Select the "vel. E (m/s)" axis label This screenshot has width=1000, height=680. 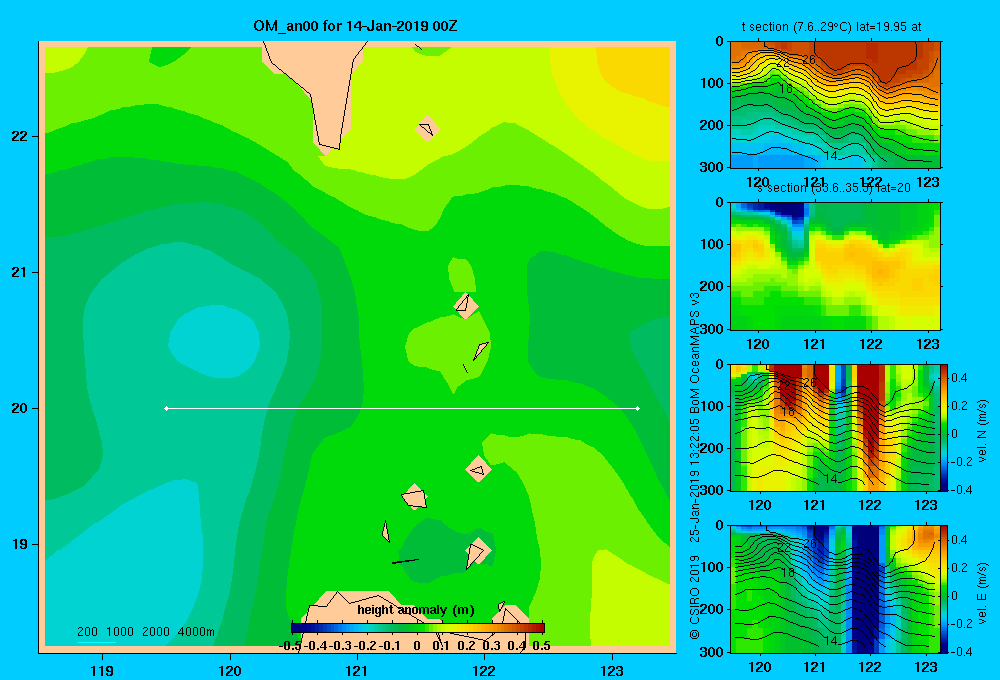982,593
